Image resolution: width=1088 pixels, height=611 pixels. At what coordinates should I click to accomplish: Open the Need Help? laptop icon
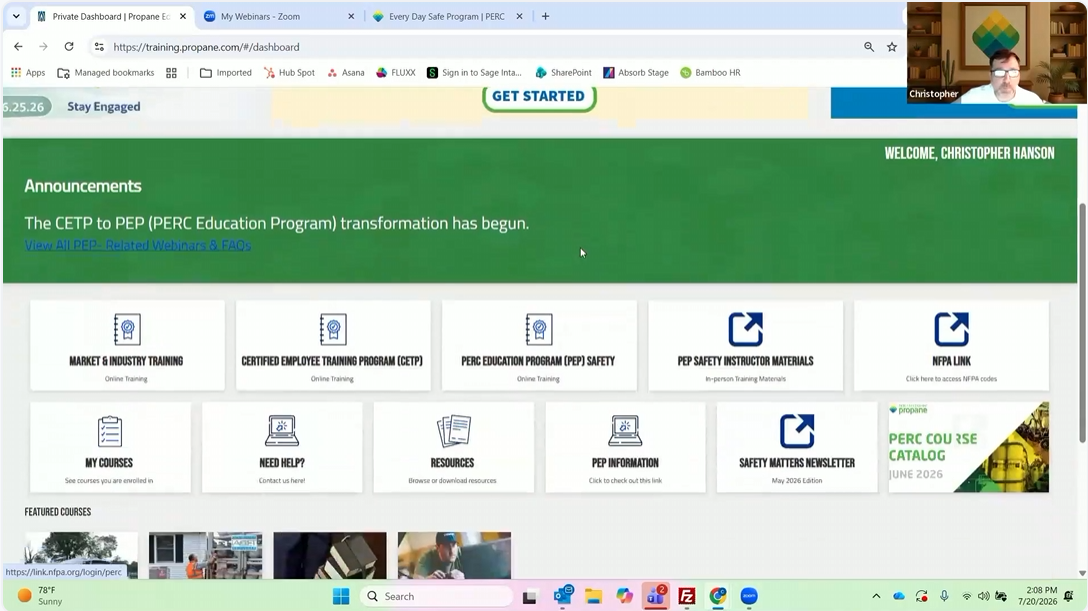pyautogui.click(x=282, y=431)
